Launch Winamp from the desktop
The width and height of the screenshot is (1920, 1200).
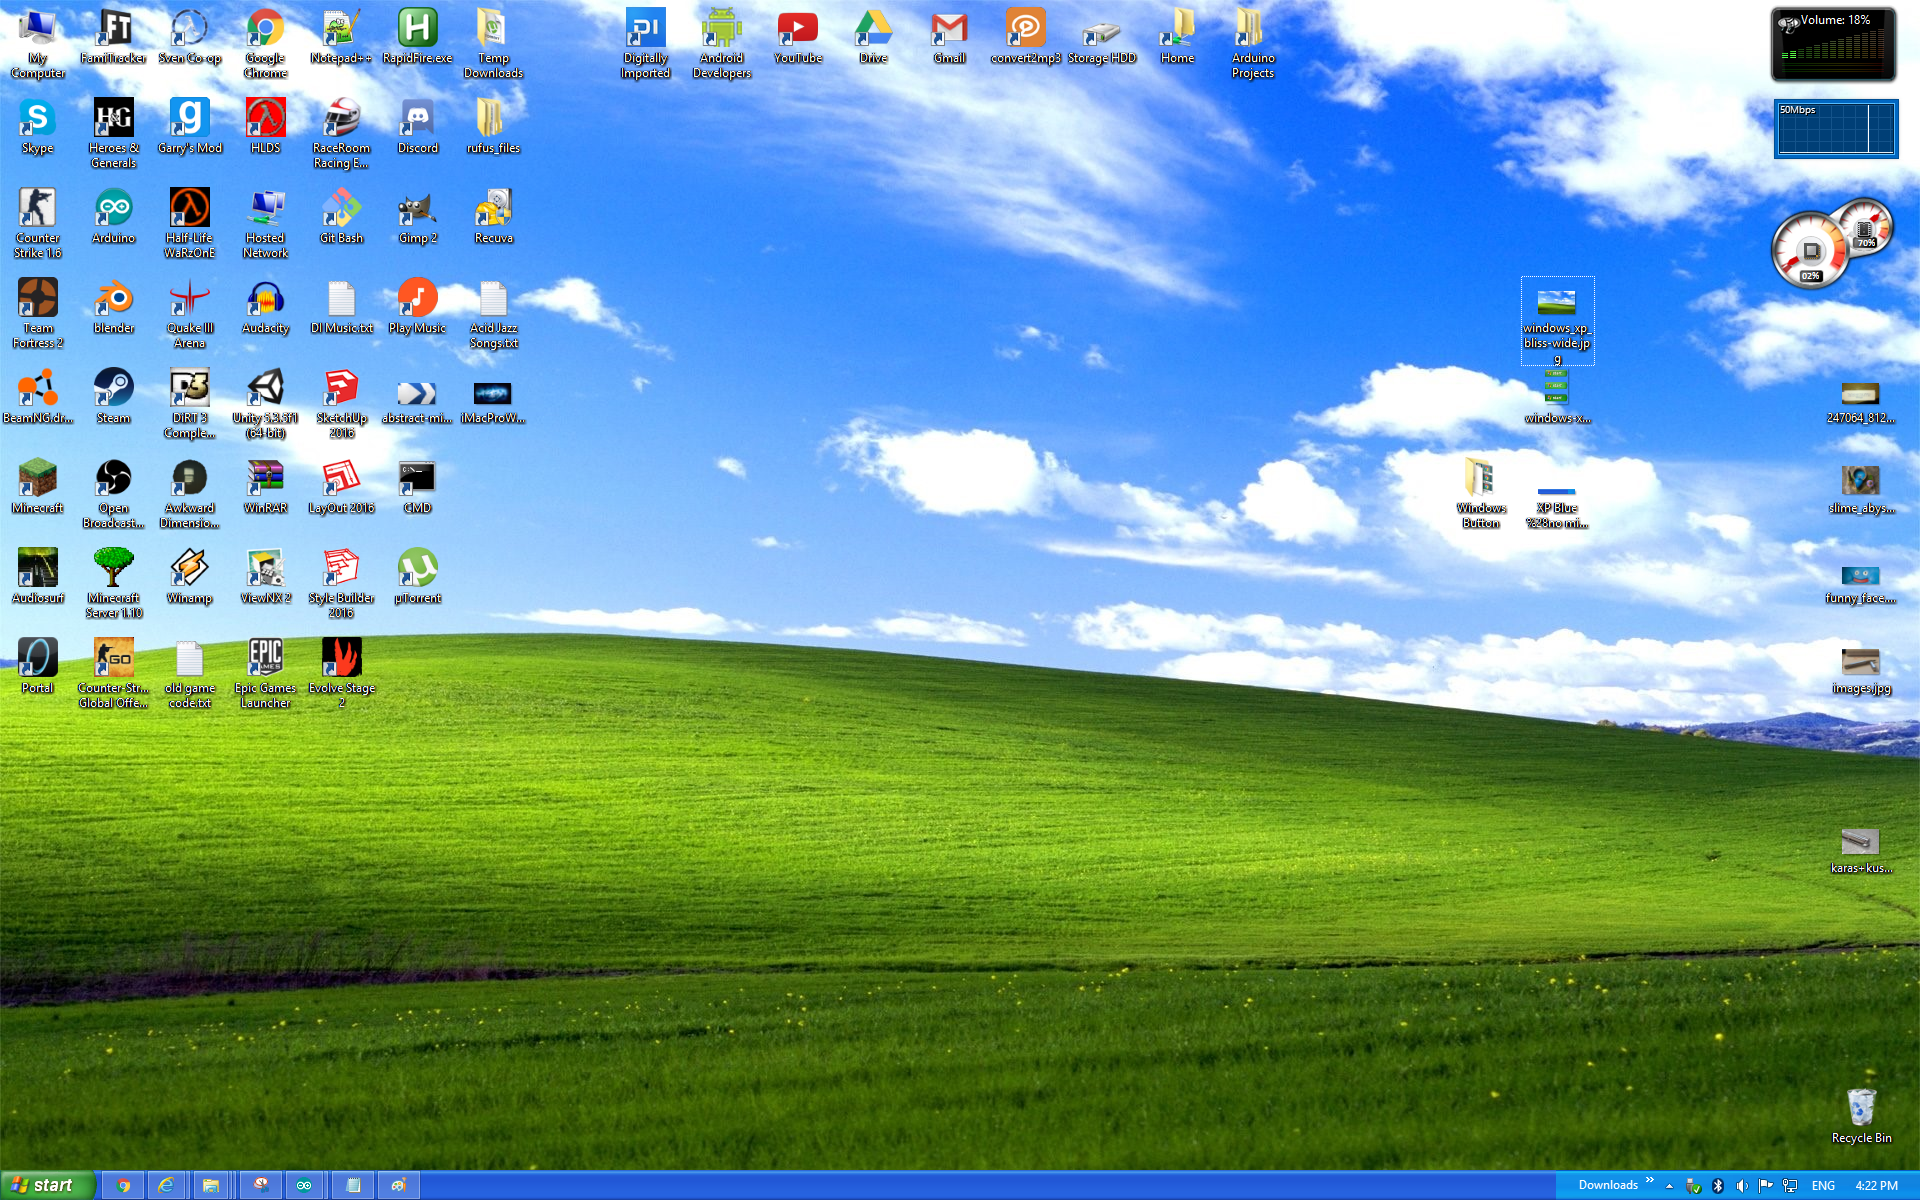pos(189,569)
